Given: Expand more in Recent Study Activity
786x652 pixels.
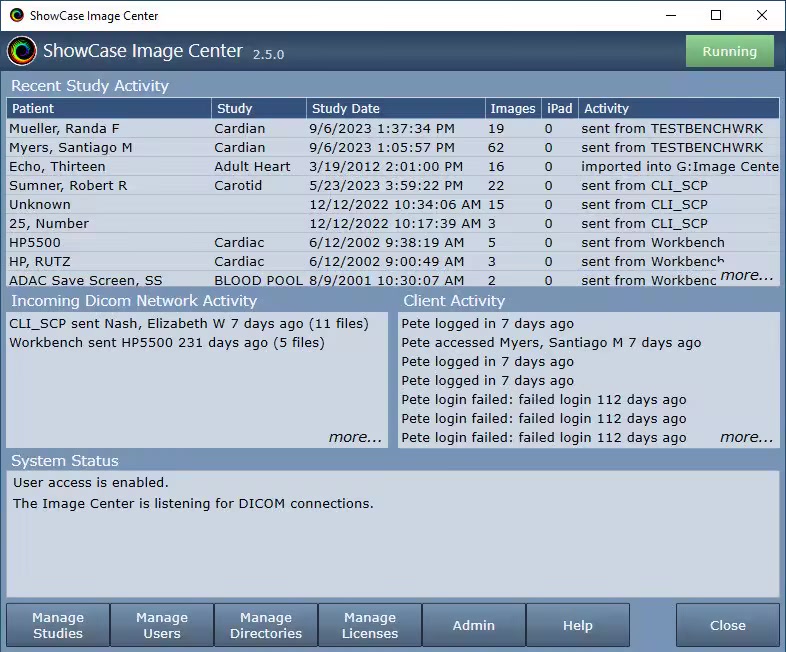Looking at the screenshot, I should point(746,275).
